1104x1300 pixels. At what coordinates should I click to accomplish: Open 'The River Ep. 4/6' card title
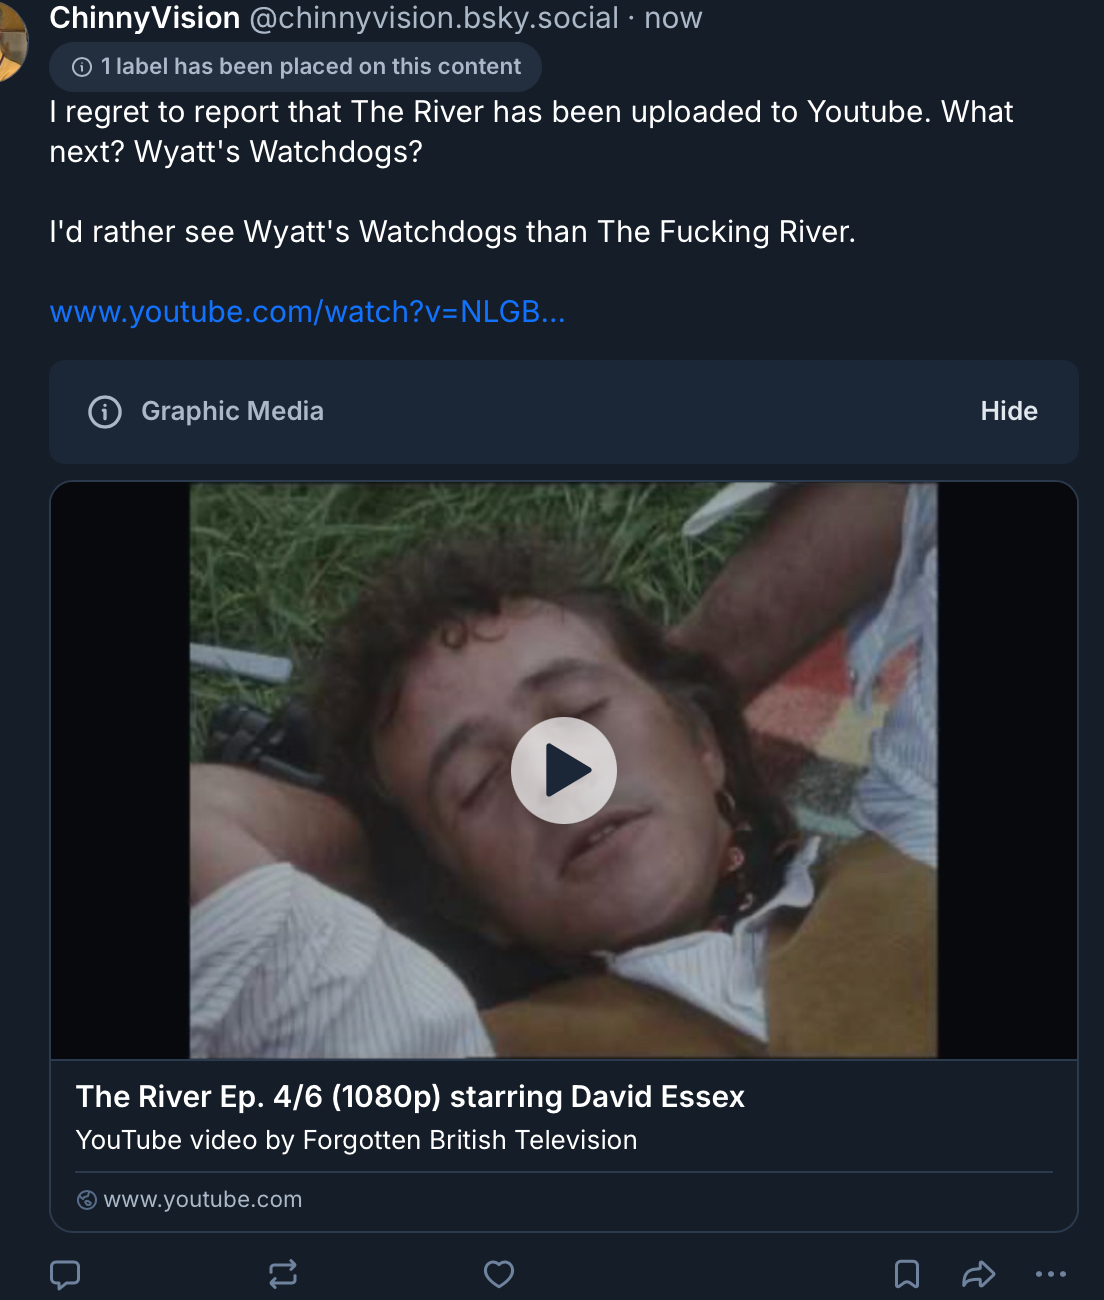coord(410,1097)
